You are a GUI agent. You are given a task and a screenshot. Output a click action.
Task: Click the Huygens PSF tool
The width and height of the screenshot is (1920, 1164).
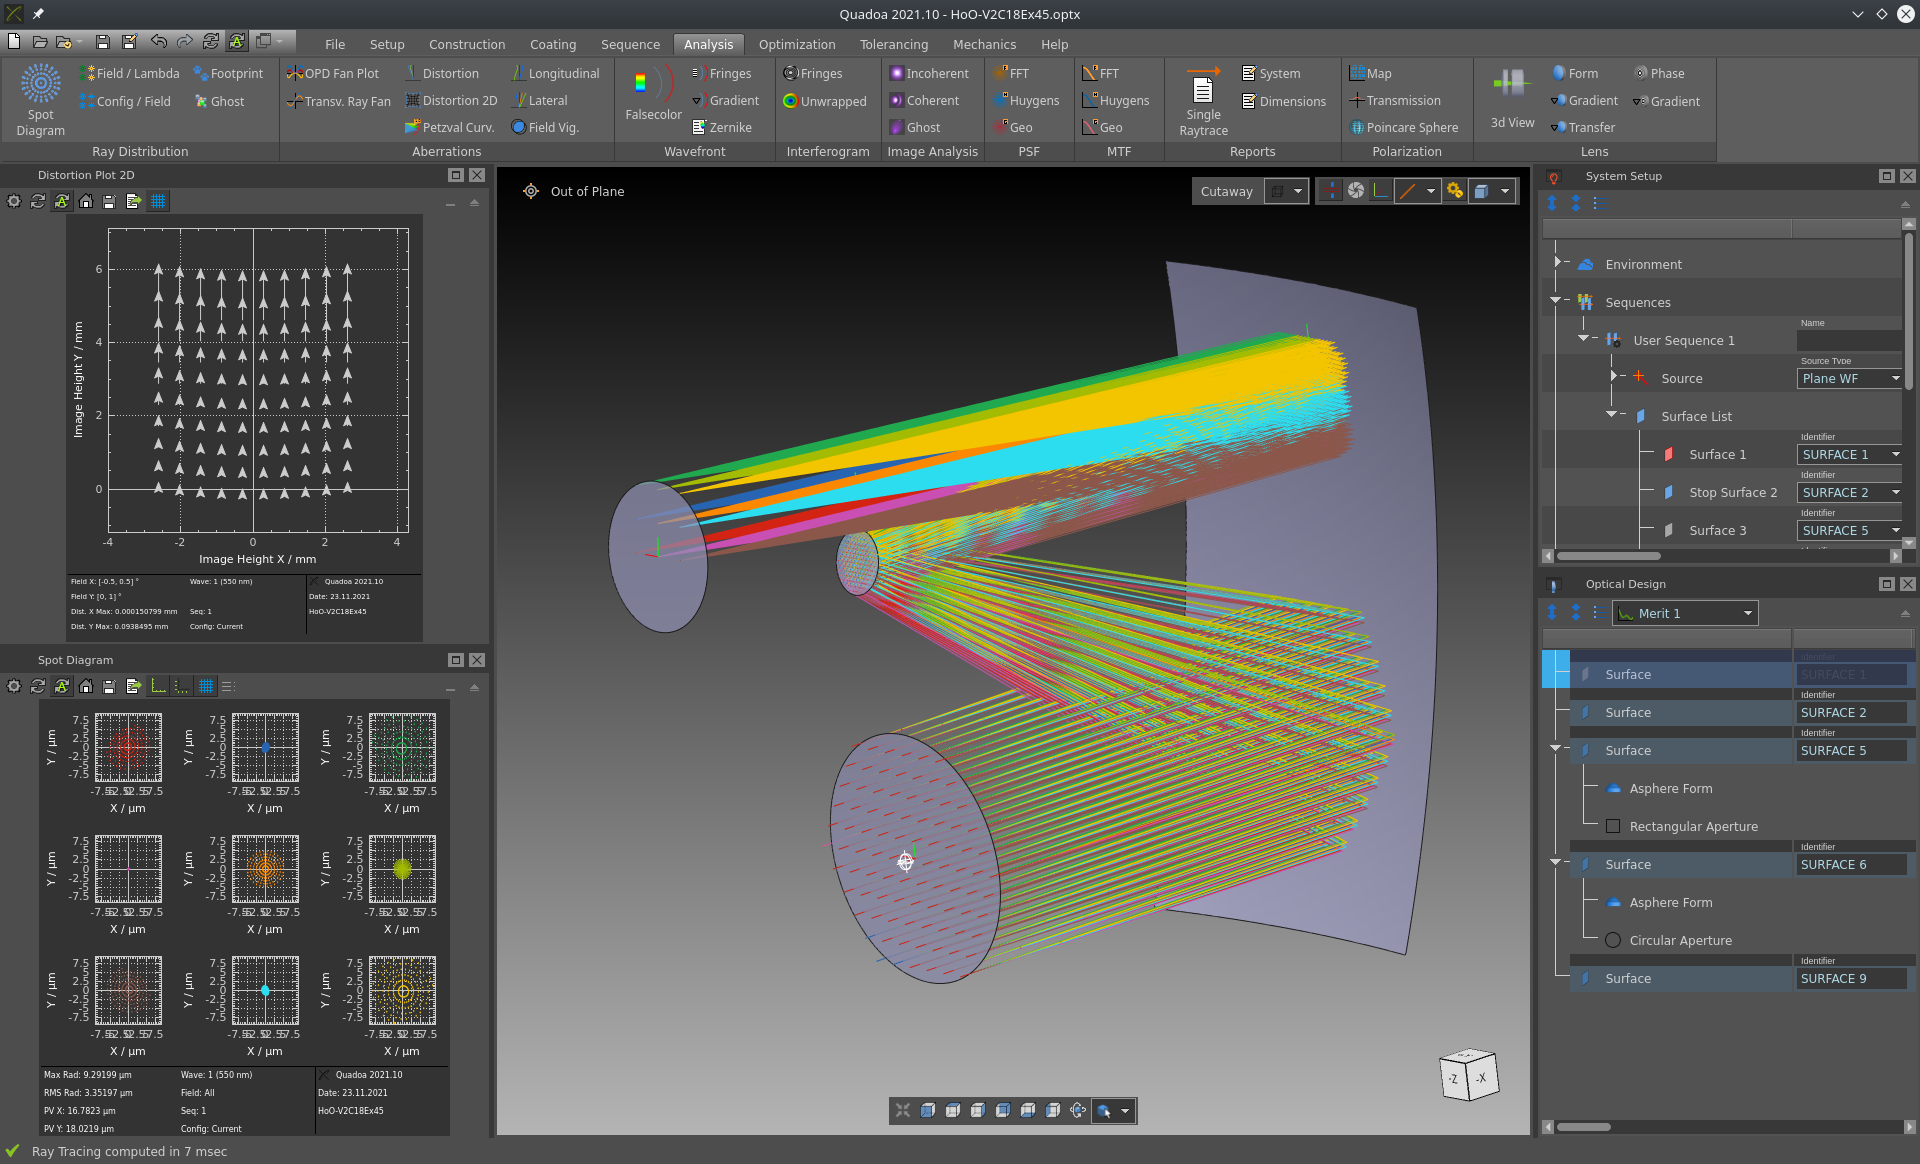click(x=1026, y=100)
